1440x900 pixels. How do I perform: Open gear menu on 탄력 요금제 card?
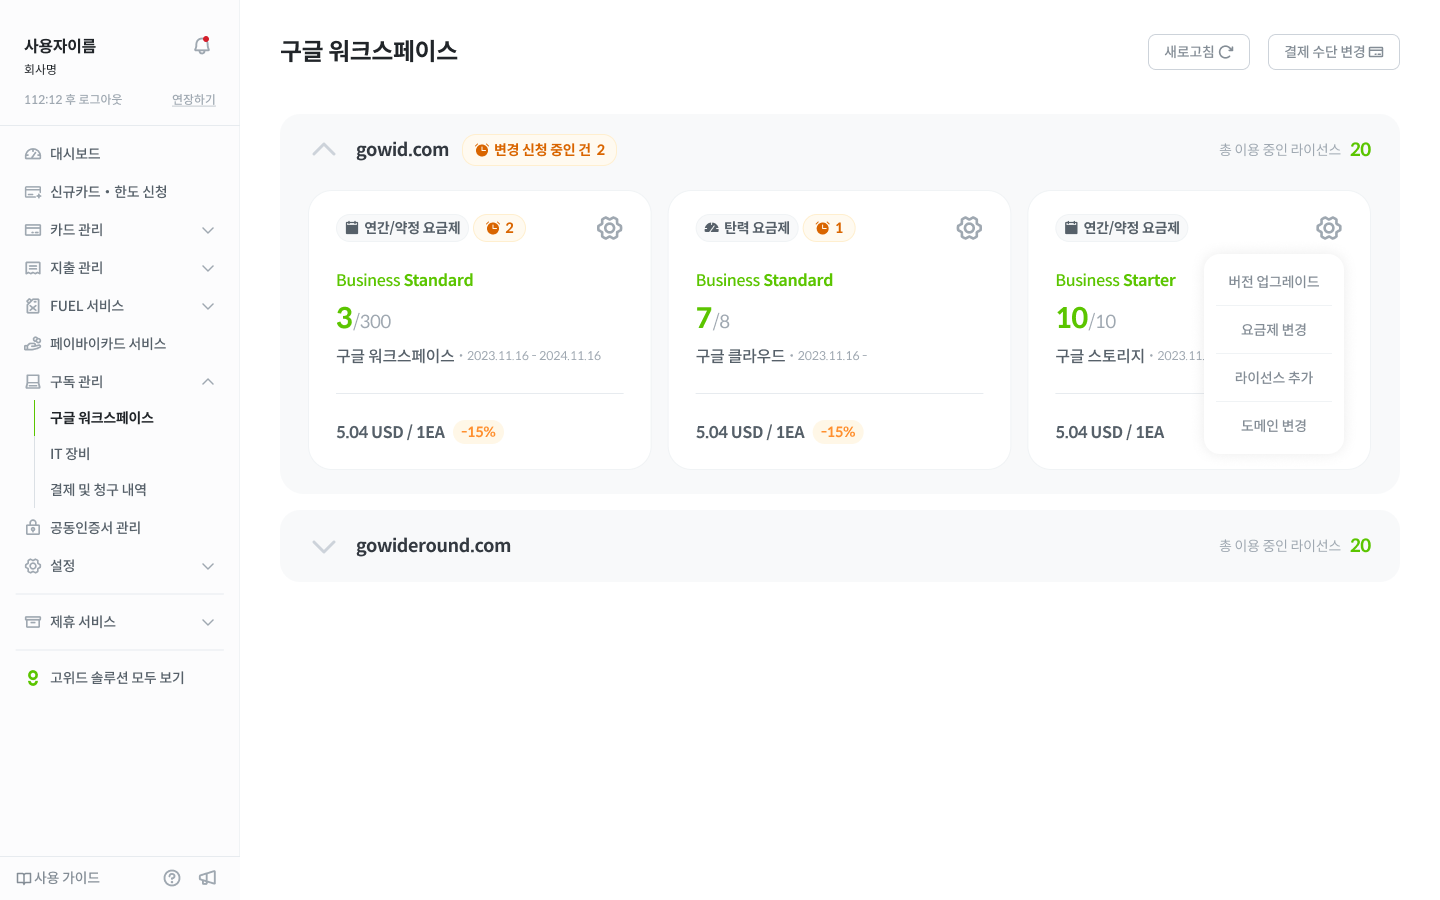(x=969, y=228)
